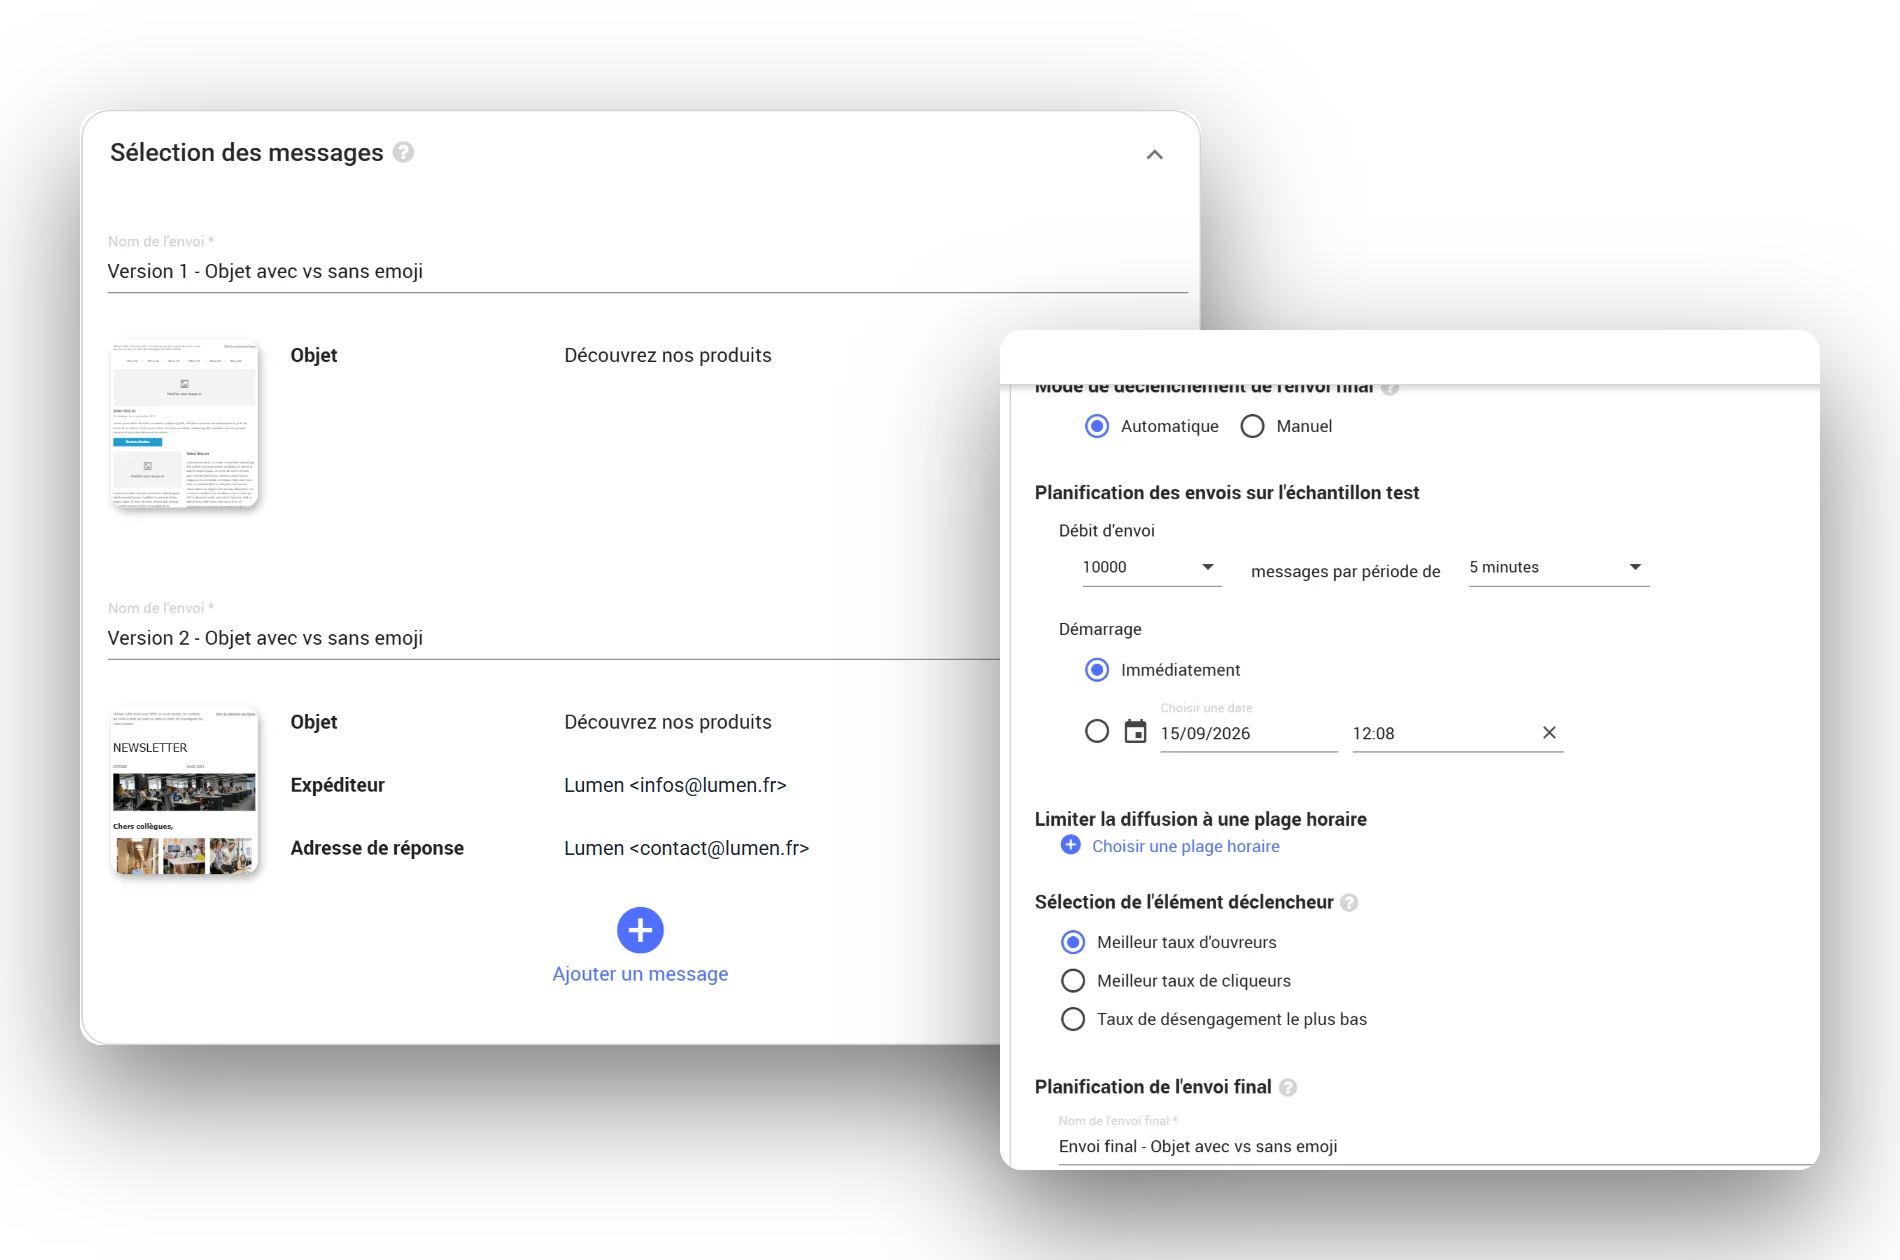Clear the scheduled time with the X icon
Image resolution: width=1900 pixels, height=1260 pixels.
point(1549,733)
